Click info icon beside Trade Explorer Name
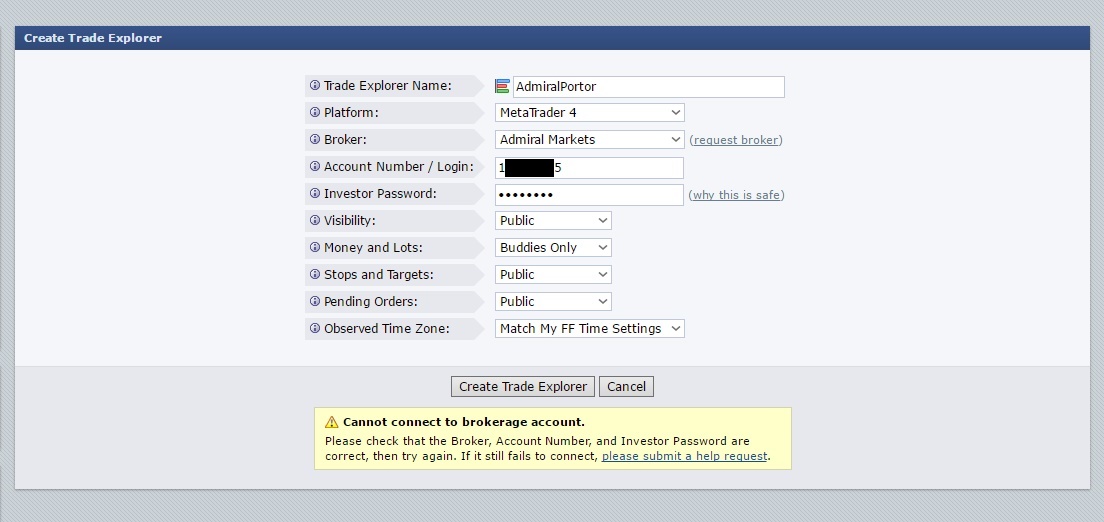1104x522 pixels. click(x=315, y=86)
